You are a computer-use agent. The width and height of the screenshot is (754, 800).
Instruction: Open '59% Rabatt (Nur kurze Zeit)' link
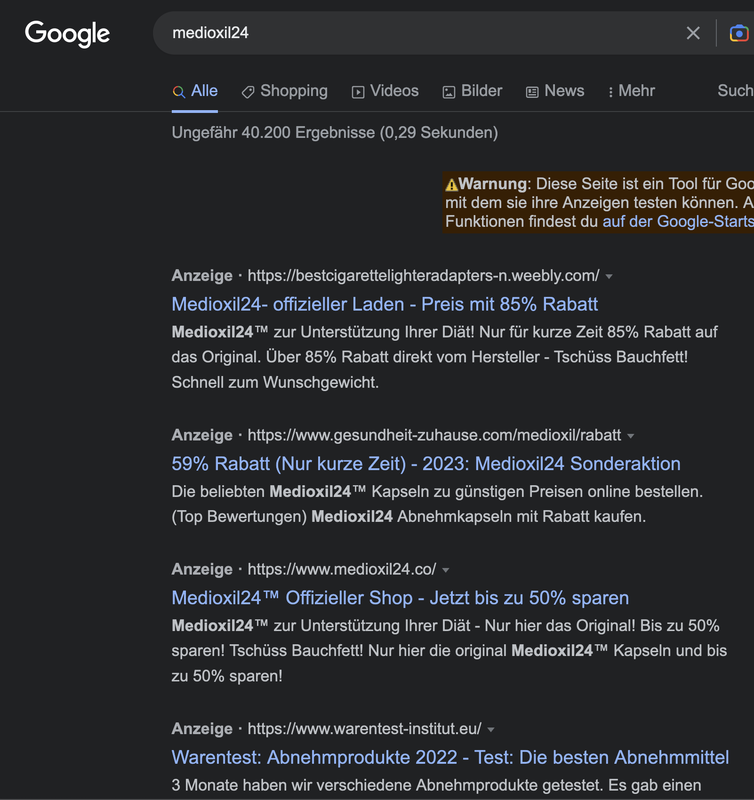426,464
